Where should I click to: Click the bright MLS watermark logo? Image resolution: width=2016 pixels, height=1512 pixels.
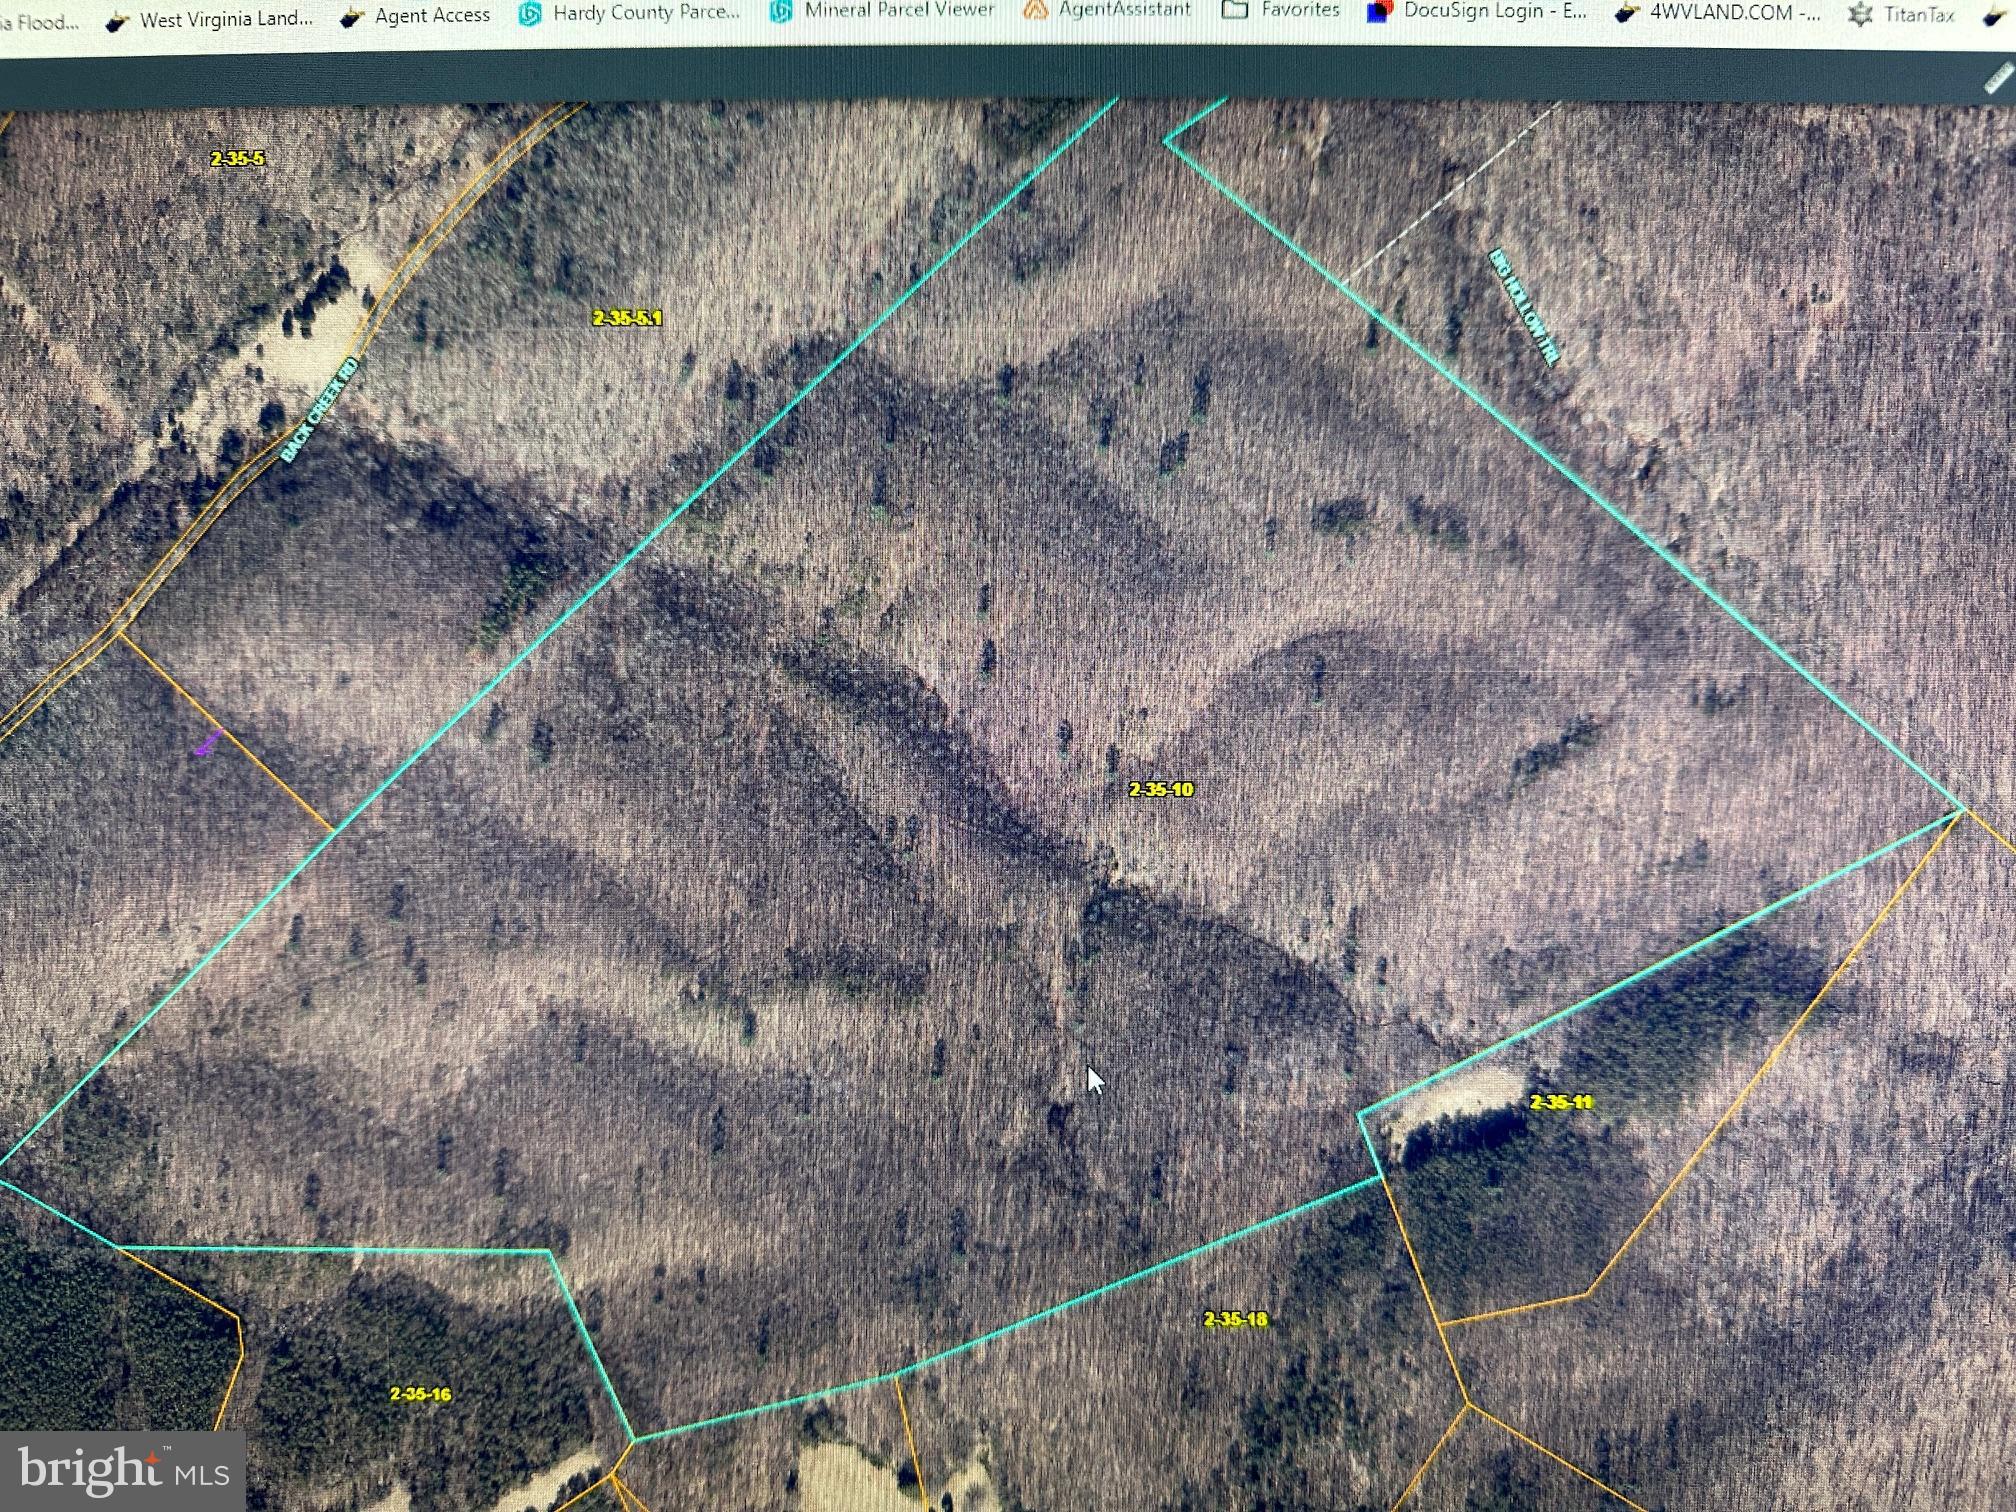123,1471
